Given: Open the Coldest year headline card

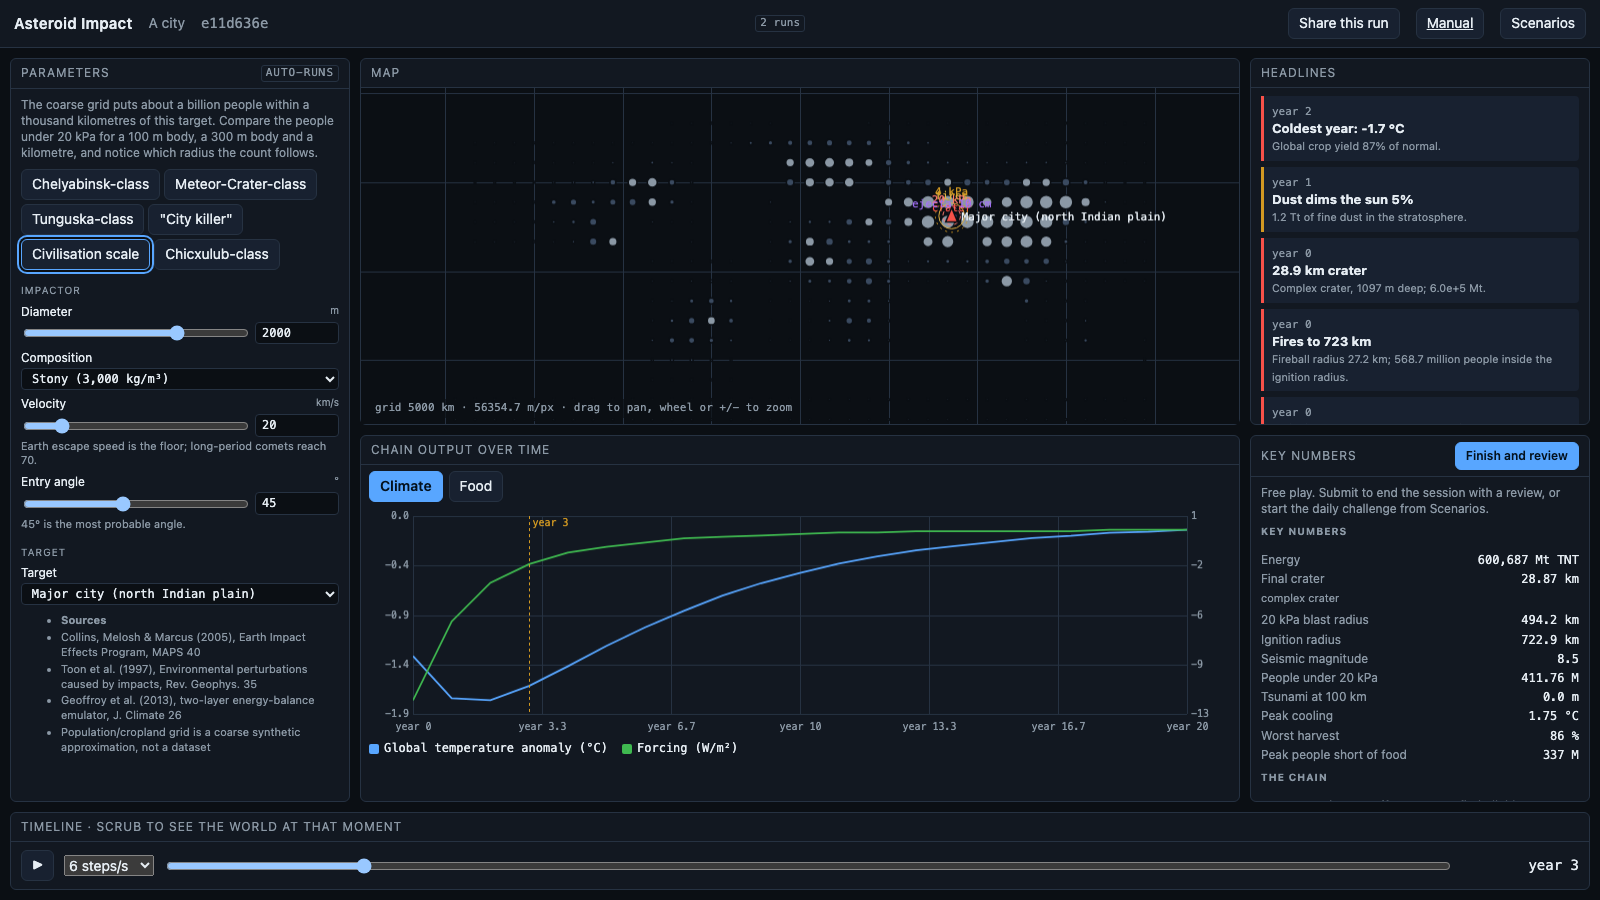Looking at the screenshot, I should pos(1420,128).
